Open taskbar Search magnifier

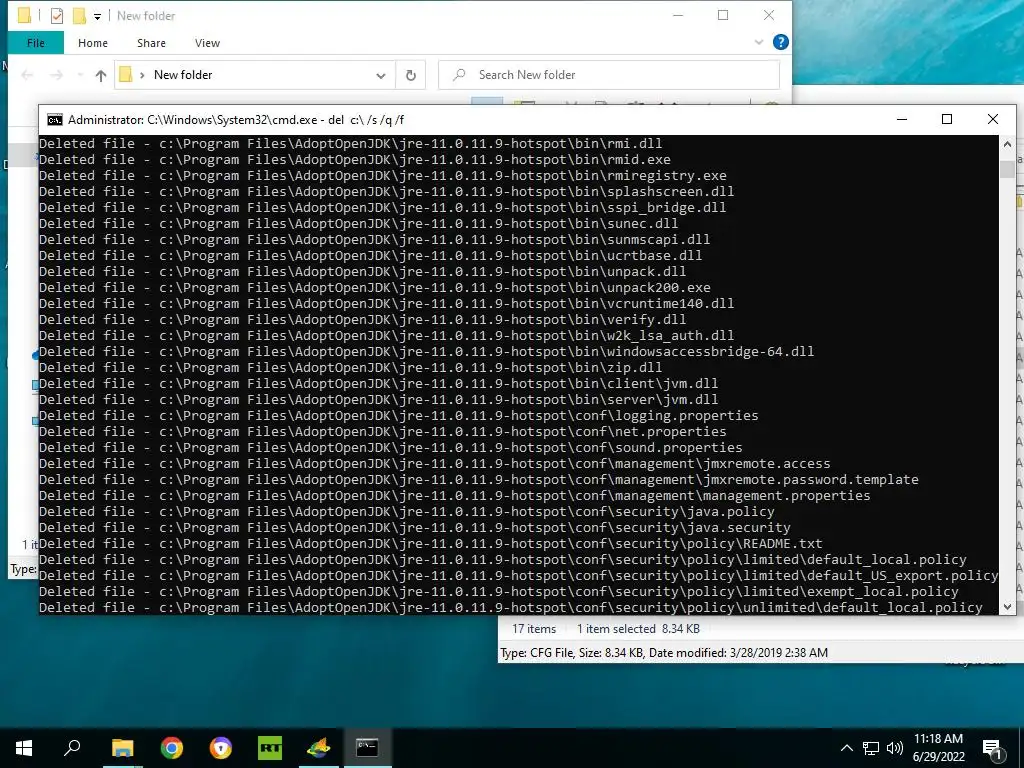pyautogui.click(x=72, y=748)
